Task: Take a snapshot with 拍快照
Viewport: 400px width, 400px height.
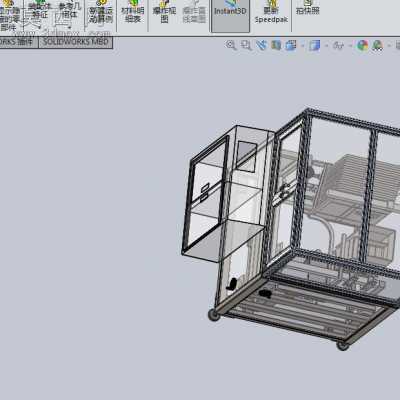Action: point(308,9)
